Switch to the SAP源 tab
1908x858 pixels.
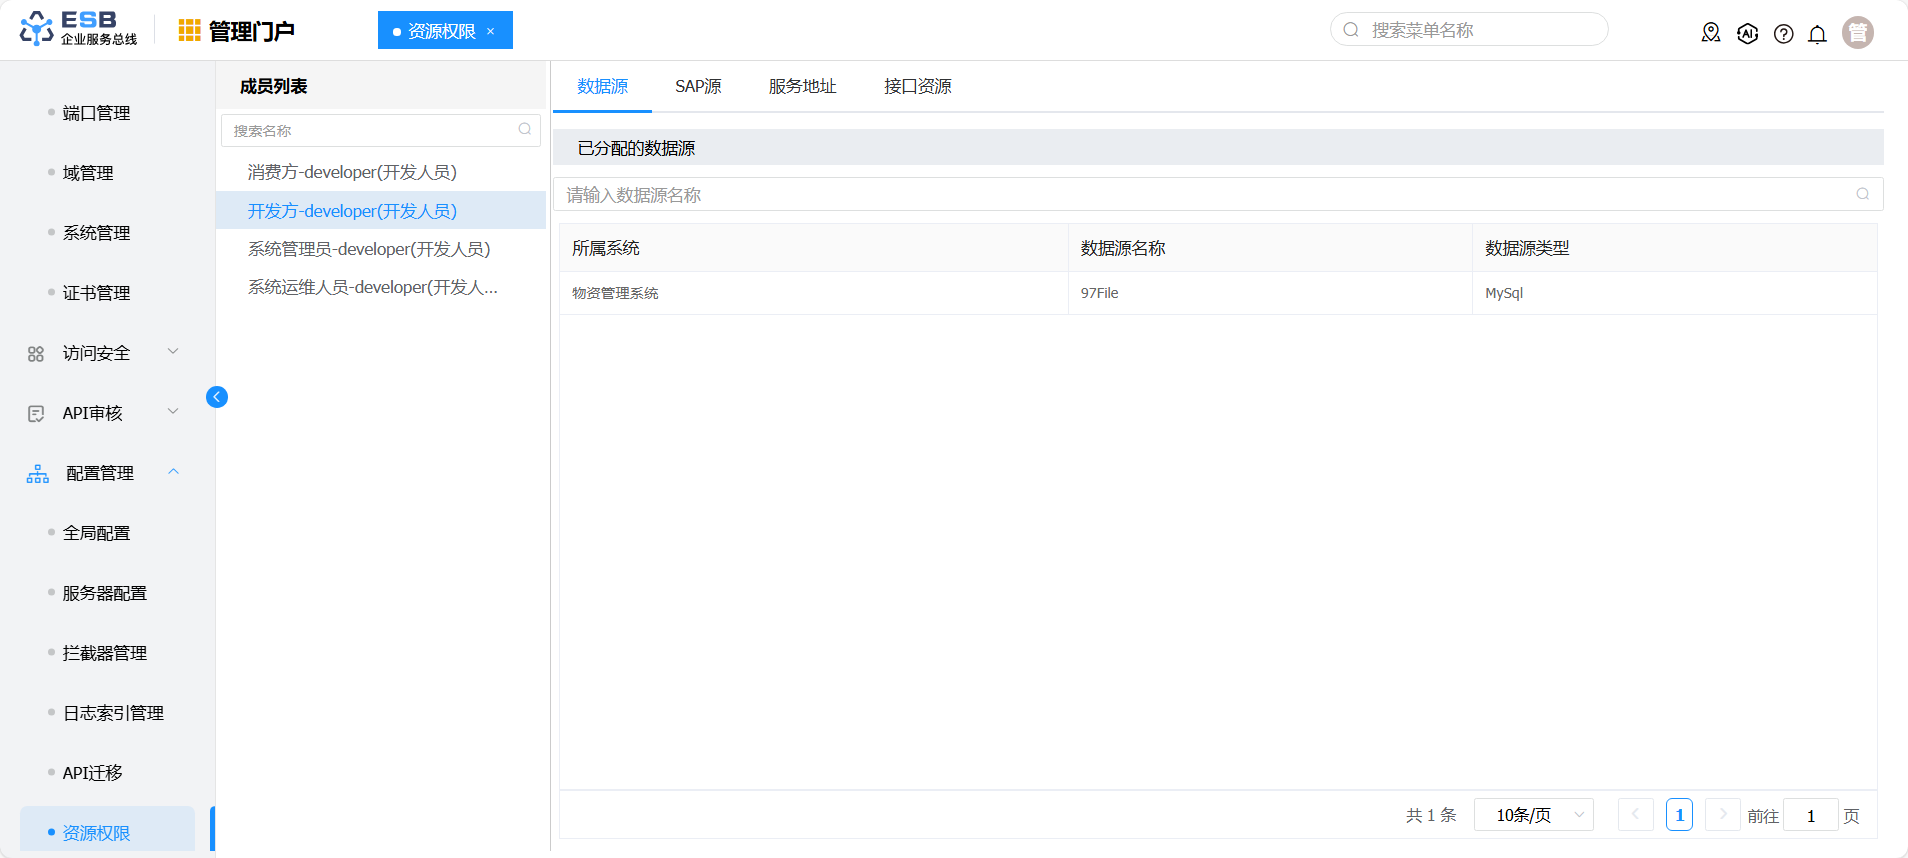click(698, 87)
